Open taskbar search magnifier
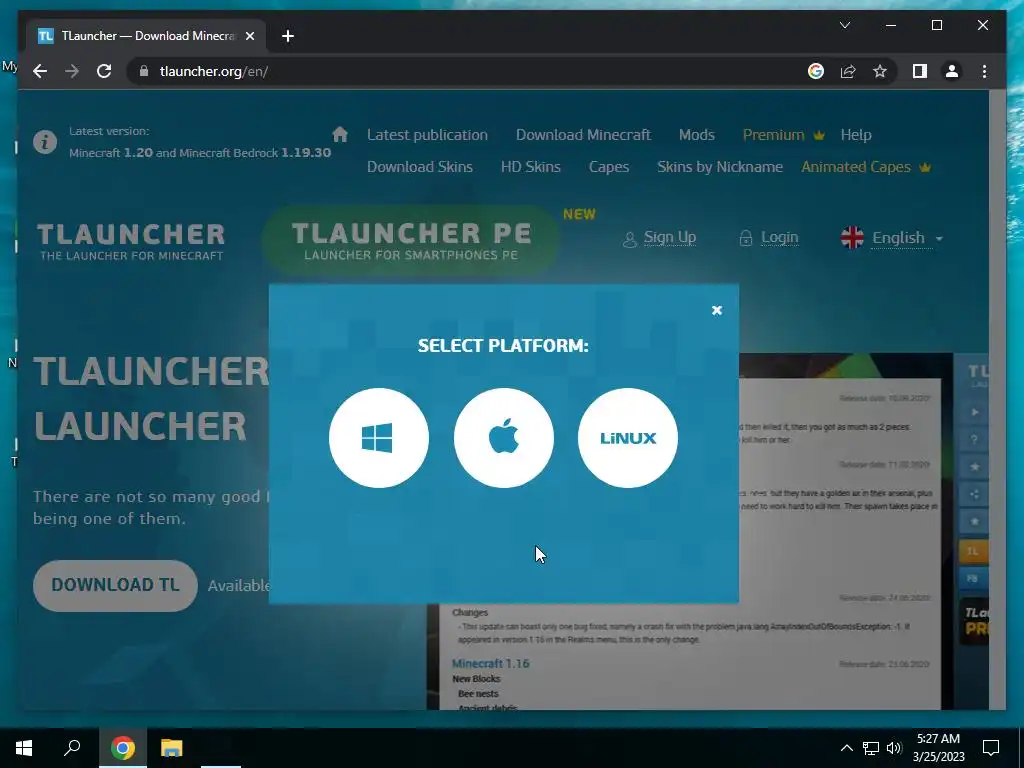Viewport: 1024px width, 768px height. tap(72, 748)
